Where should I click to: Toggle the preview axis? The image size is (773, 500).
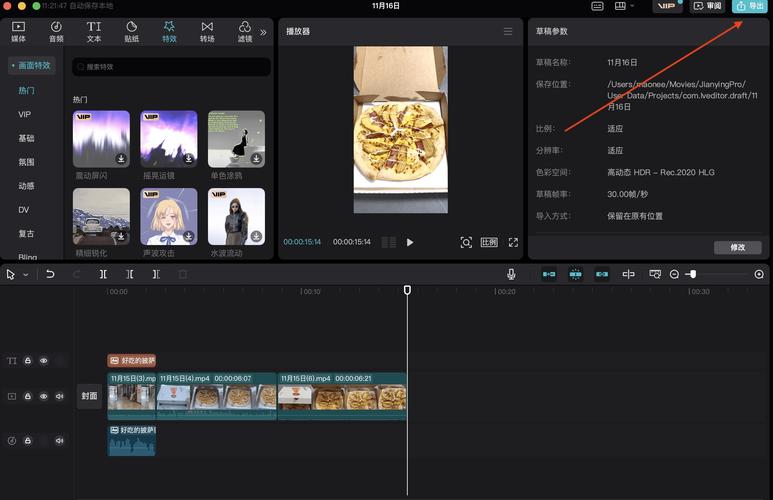628,274
